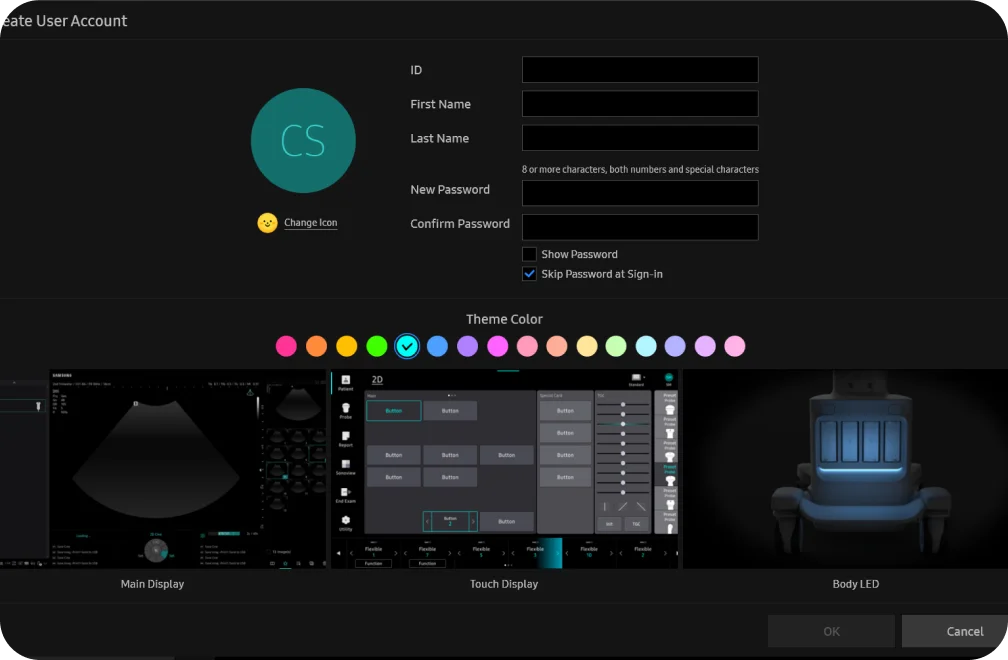
Task: Select the orange theme color swatch
Action: [317, 346]
